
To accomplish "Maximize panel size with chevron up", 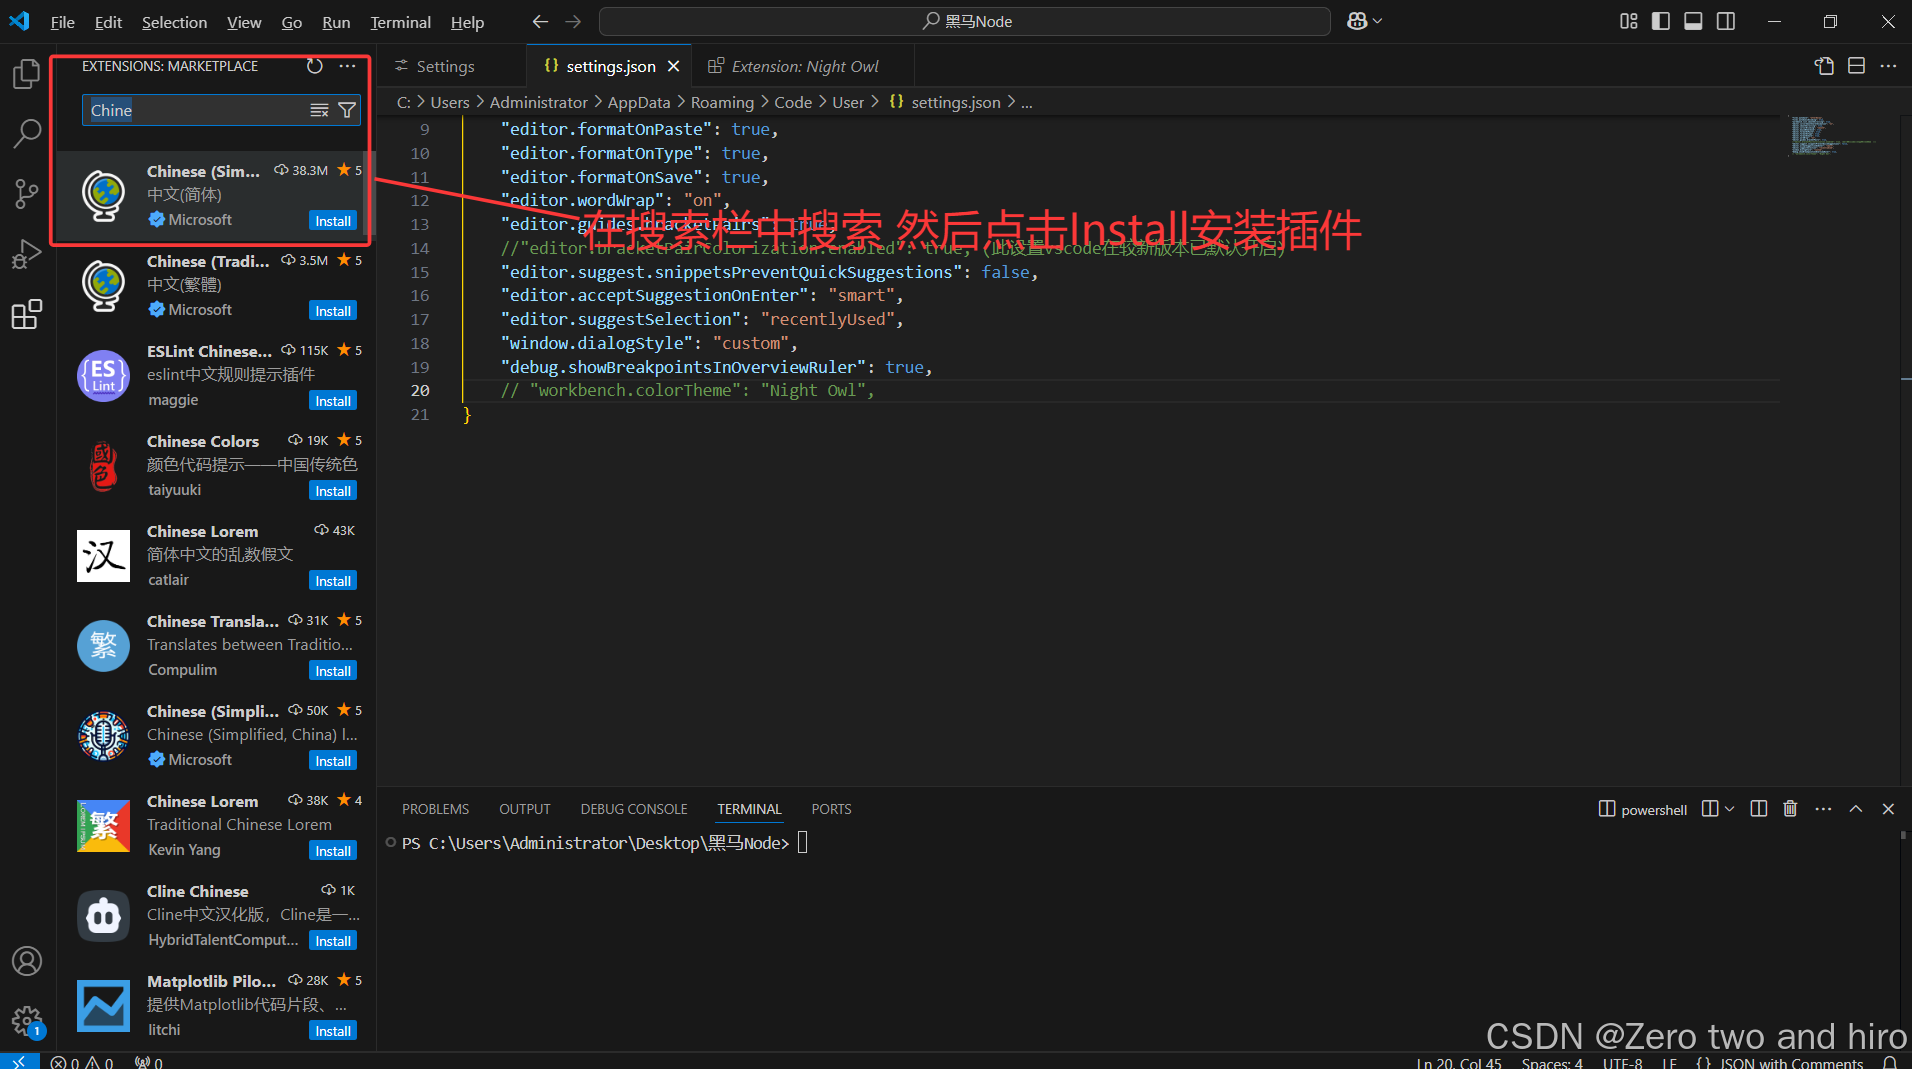I will pos(1856,809).
